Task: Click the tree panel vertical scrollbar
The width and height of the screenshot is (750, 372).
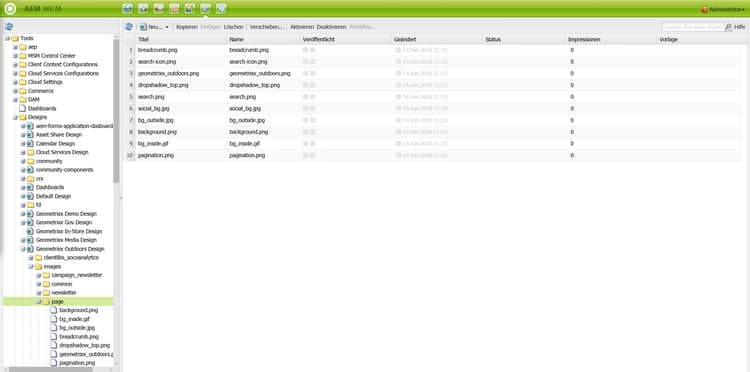Action: coord(116,111)
